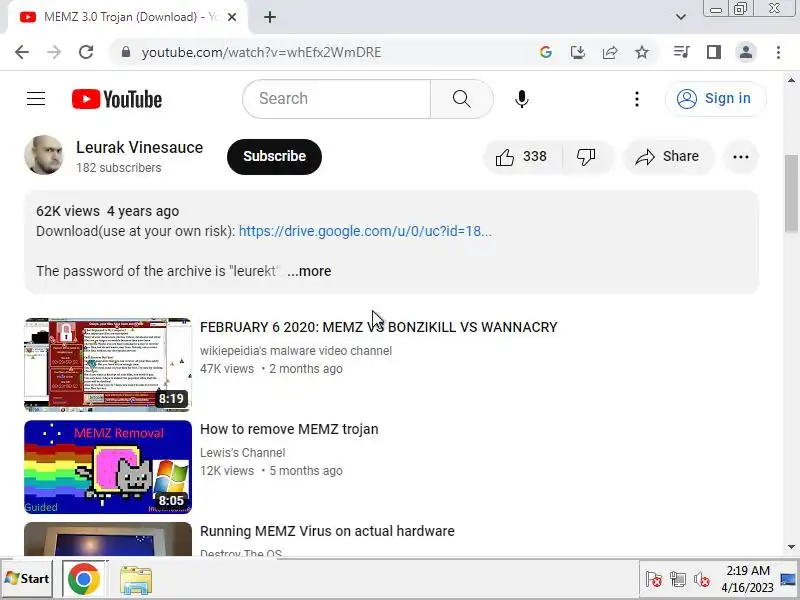Expand the tab search chevron
Image resolution: width=800 pixels, height=600 pixels.
[681, 17]
